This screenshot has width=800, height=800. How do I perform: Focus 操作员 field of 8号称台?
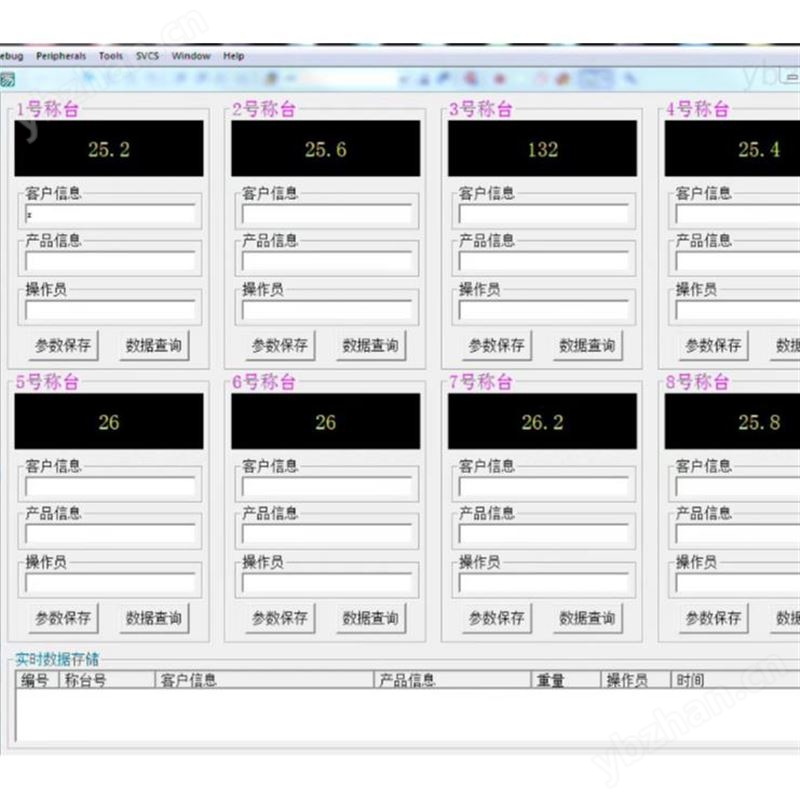tap(738, 583)
